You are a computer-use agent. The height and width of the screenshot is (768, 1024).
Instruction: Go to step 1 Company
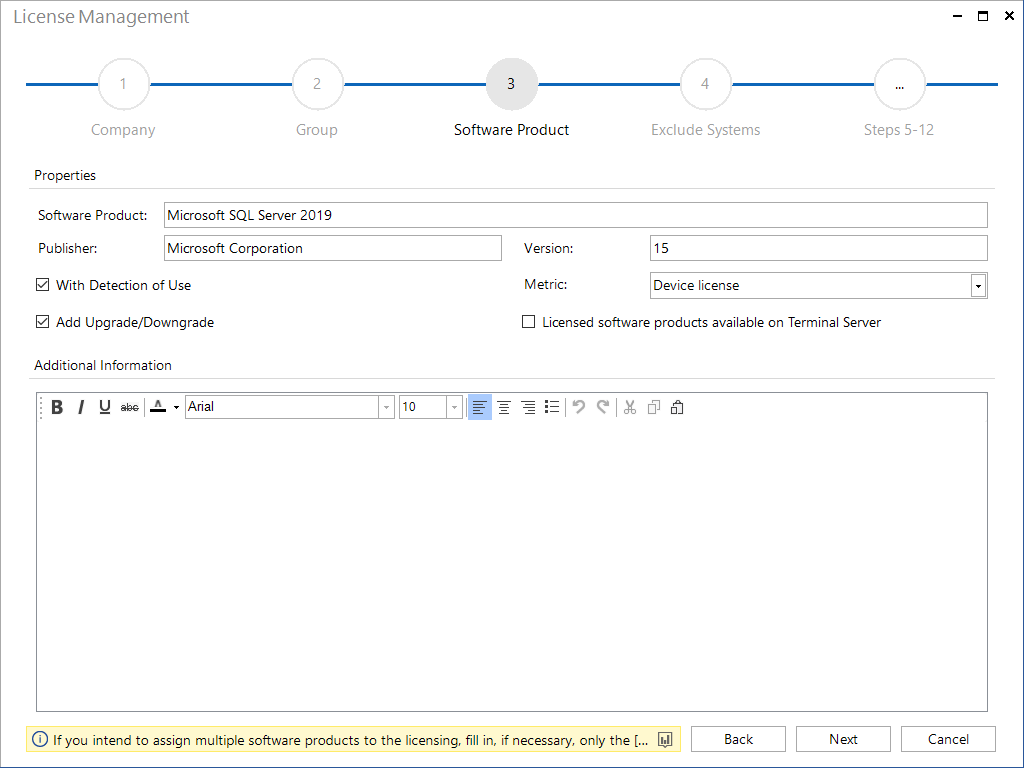click(x=123, y=84)
